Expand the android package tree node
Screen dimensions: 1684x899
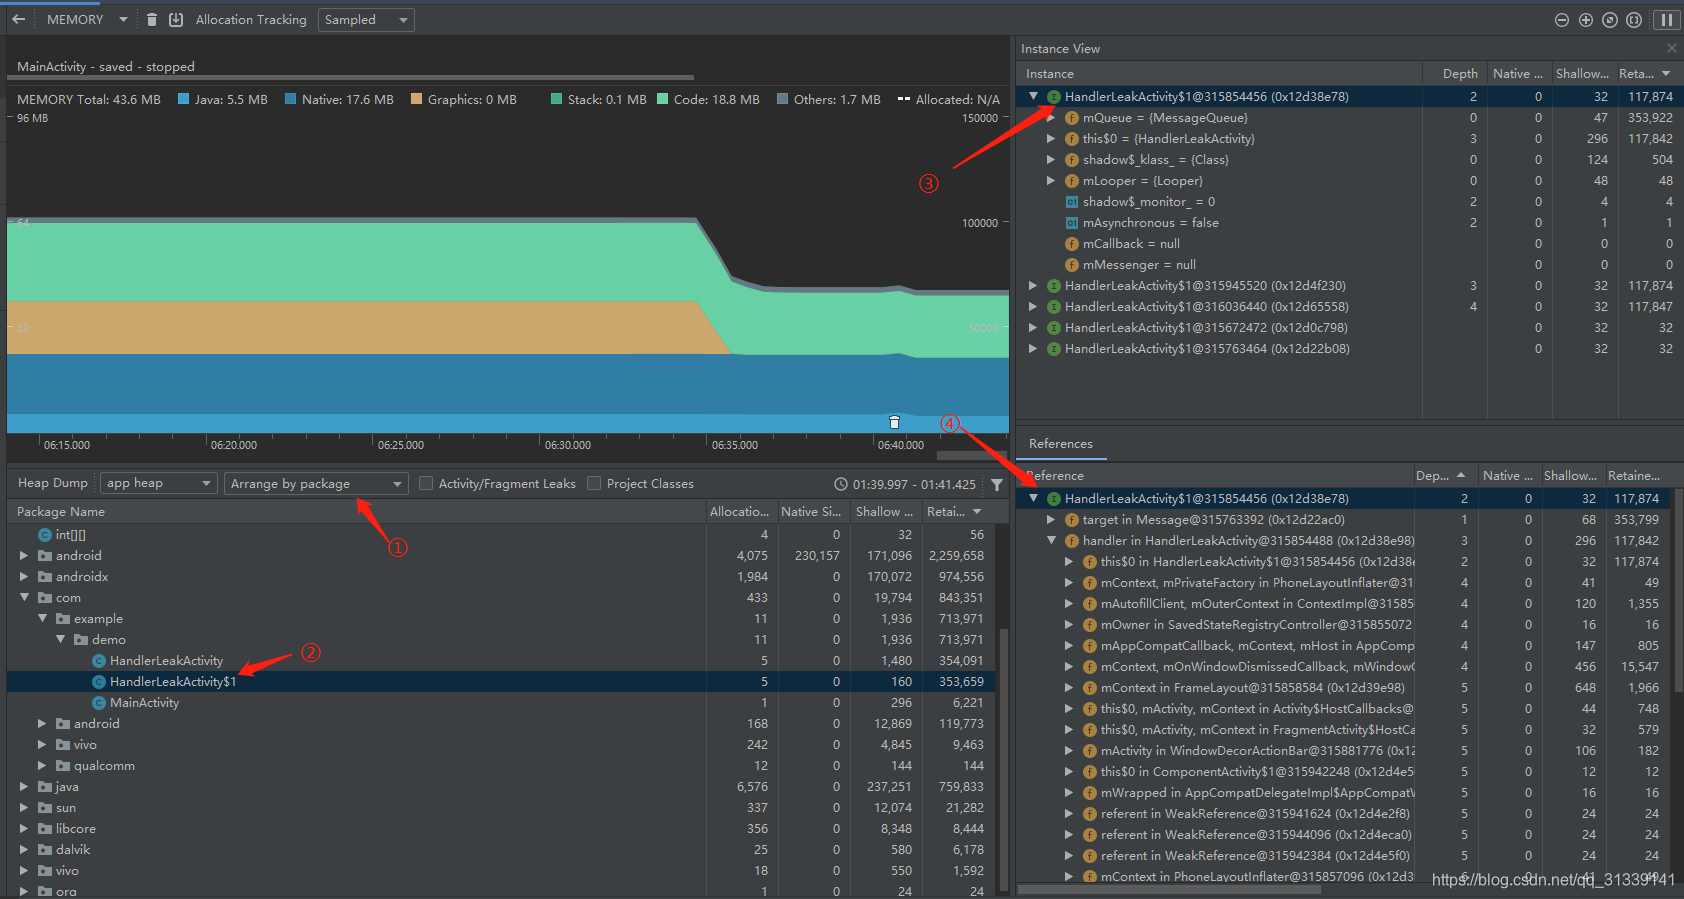24,556
